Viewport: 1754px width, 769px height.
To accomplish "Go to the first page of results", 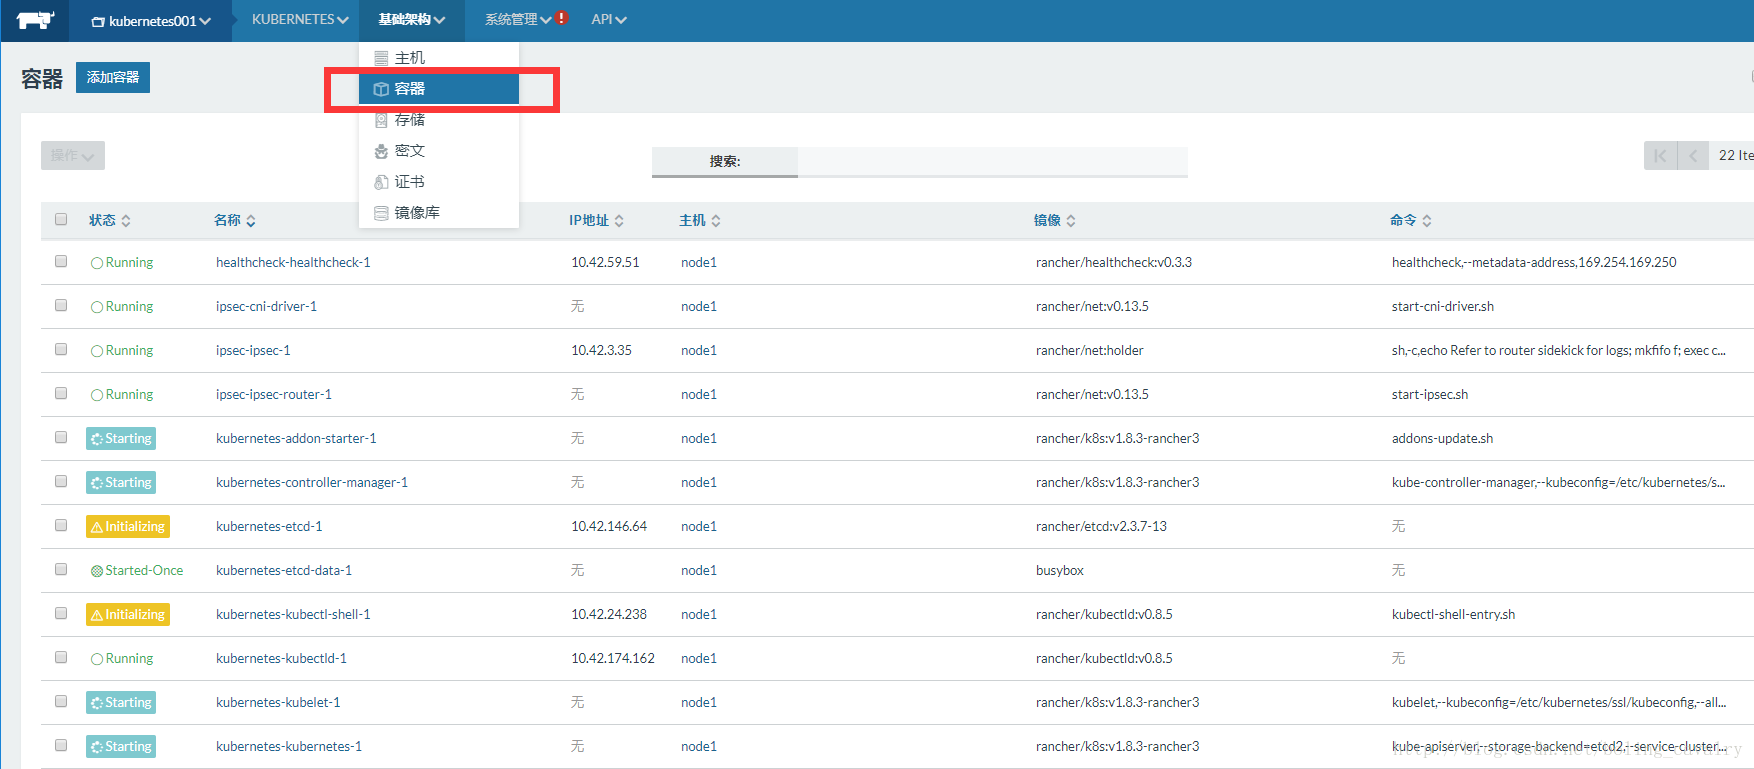I will pos(1660,155).
